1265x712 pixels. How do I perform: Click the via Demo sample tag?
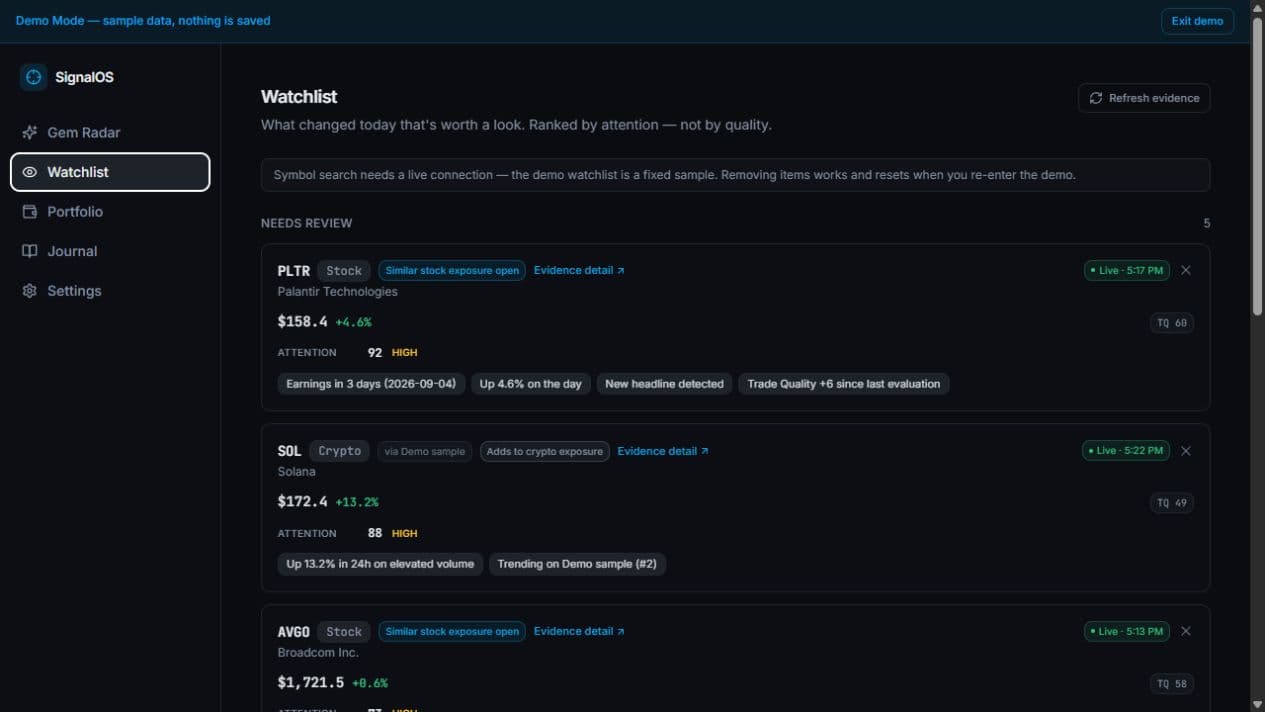(x=425, y=451)
